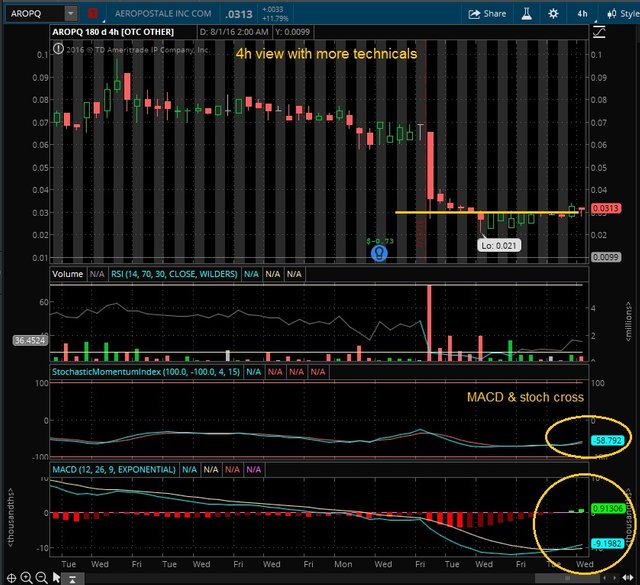This screenshot has height=585, width=640.
Task: Click the zoom out magnifier icon
Action: pyautogui.click(x=41, y=578)
